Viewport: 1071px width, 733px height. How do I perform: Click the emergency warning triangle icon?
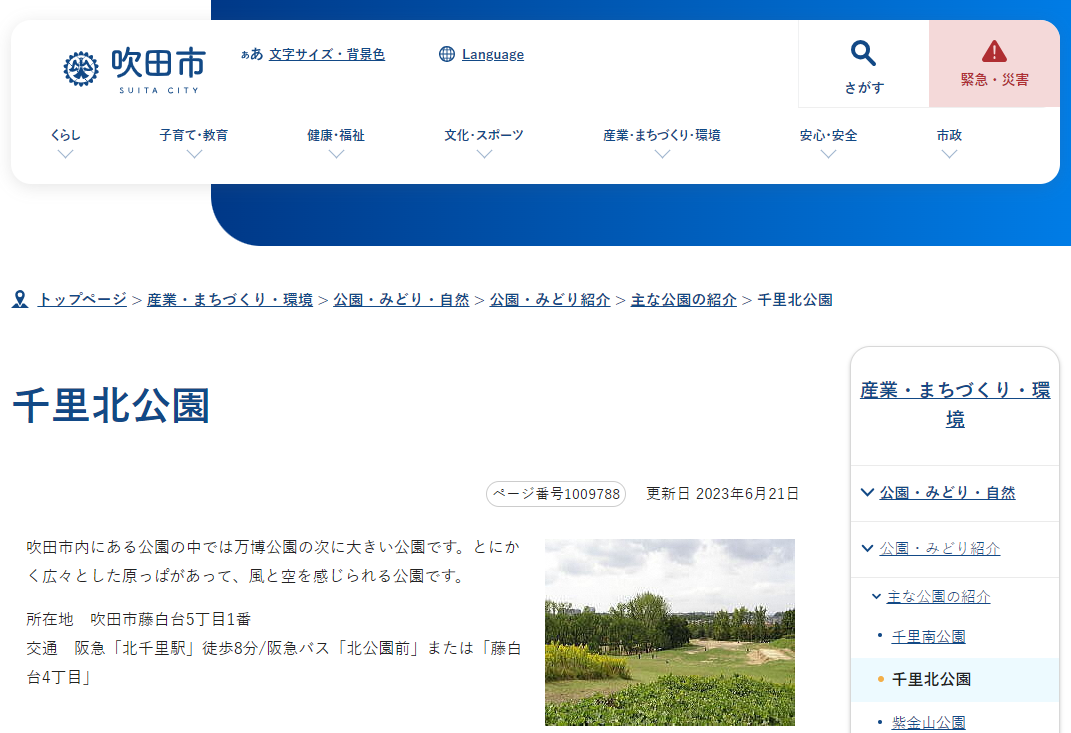(994, 51)
